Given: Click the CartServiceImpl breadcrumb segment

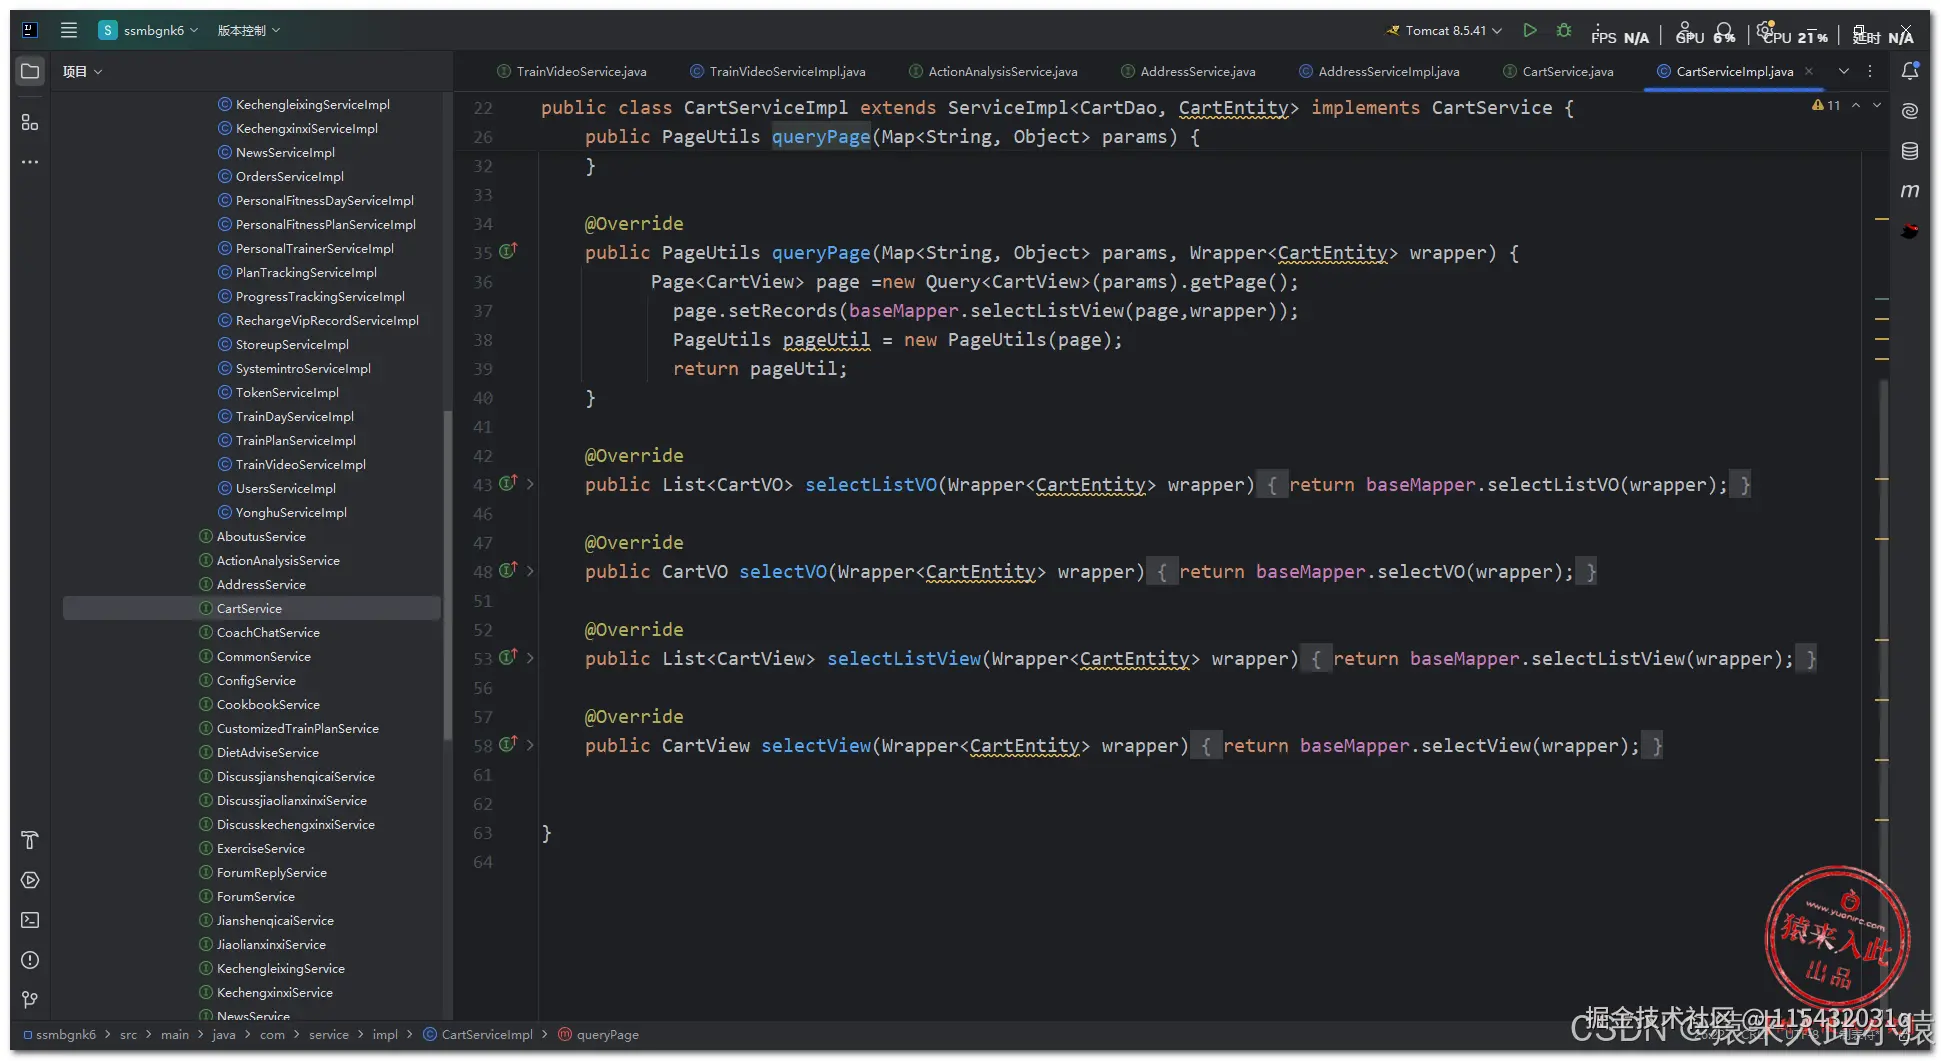Looking at the screenshot, I should [x=478, y=1034].
